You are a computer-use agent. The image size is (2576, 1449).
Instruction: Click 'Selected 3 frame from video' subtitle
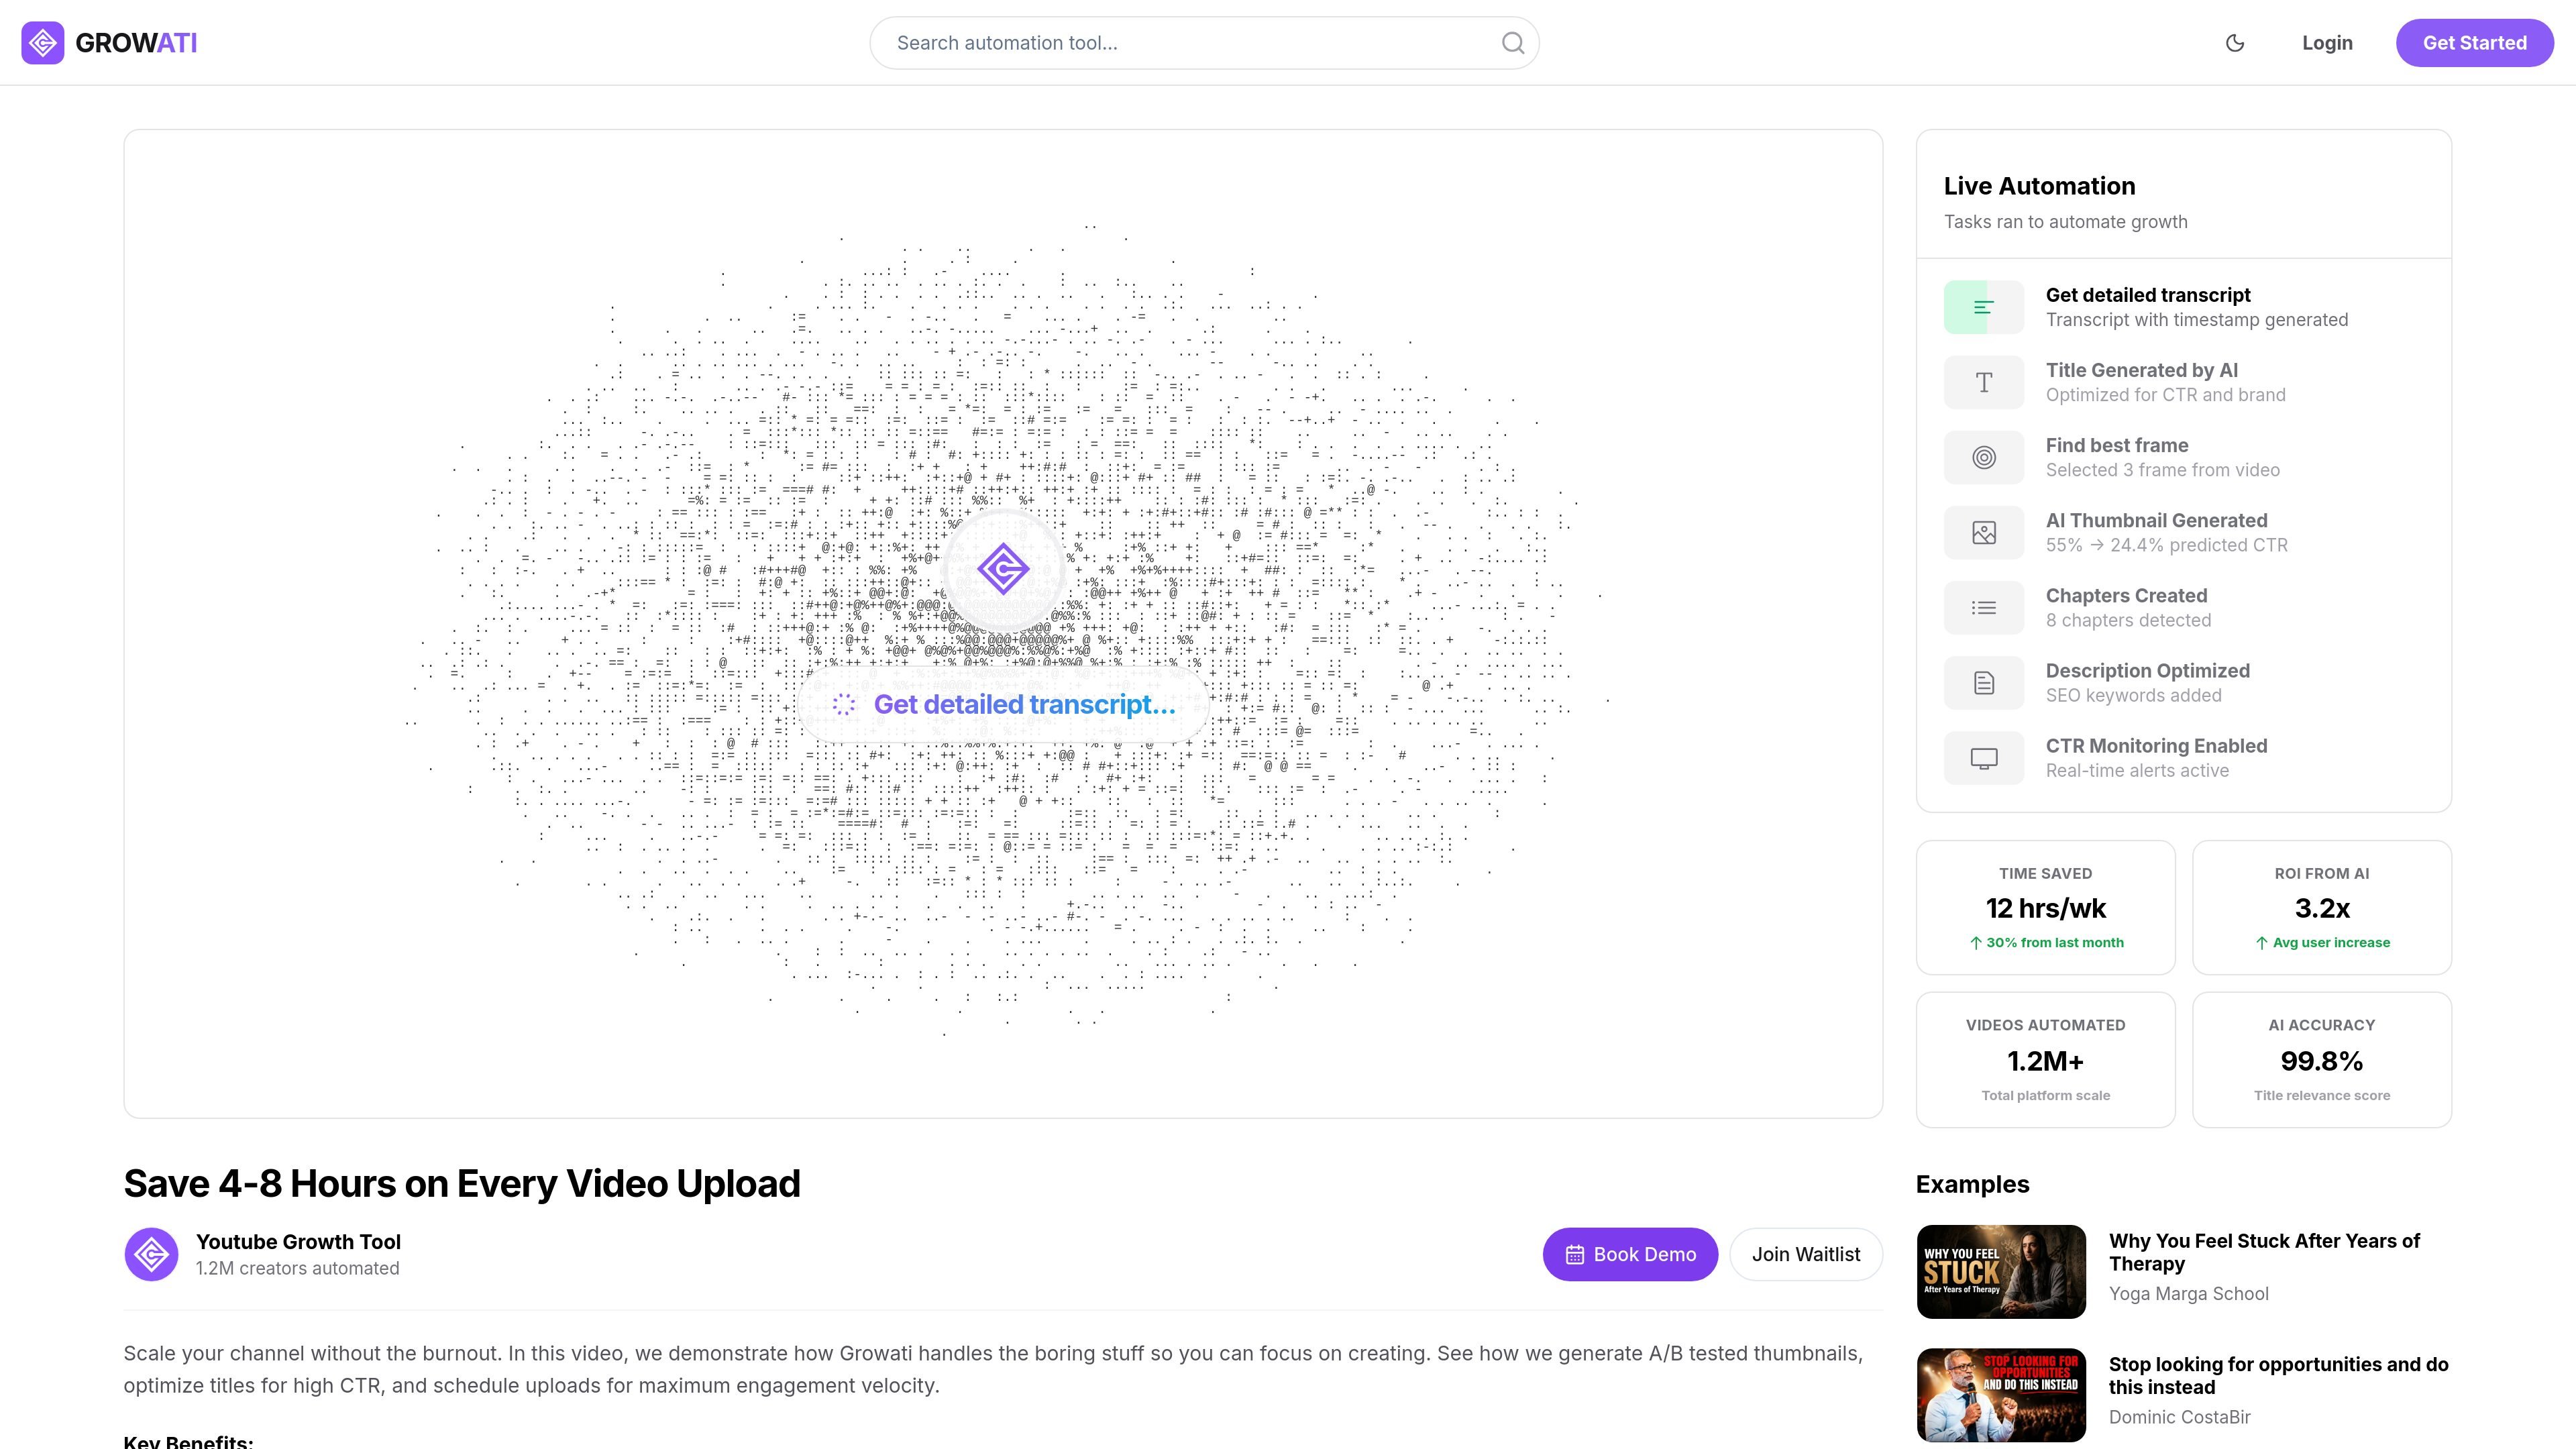[2162, 470]
